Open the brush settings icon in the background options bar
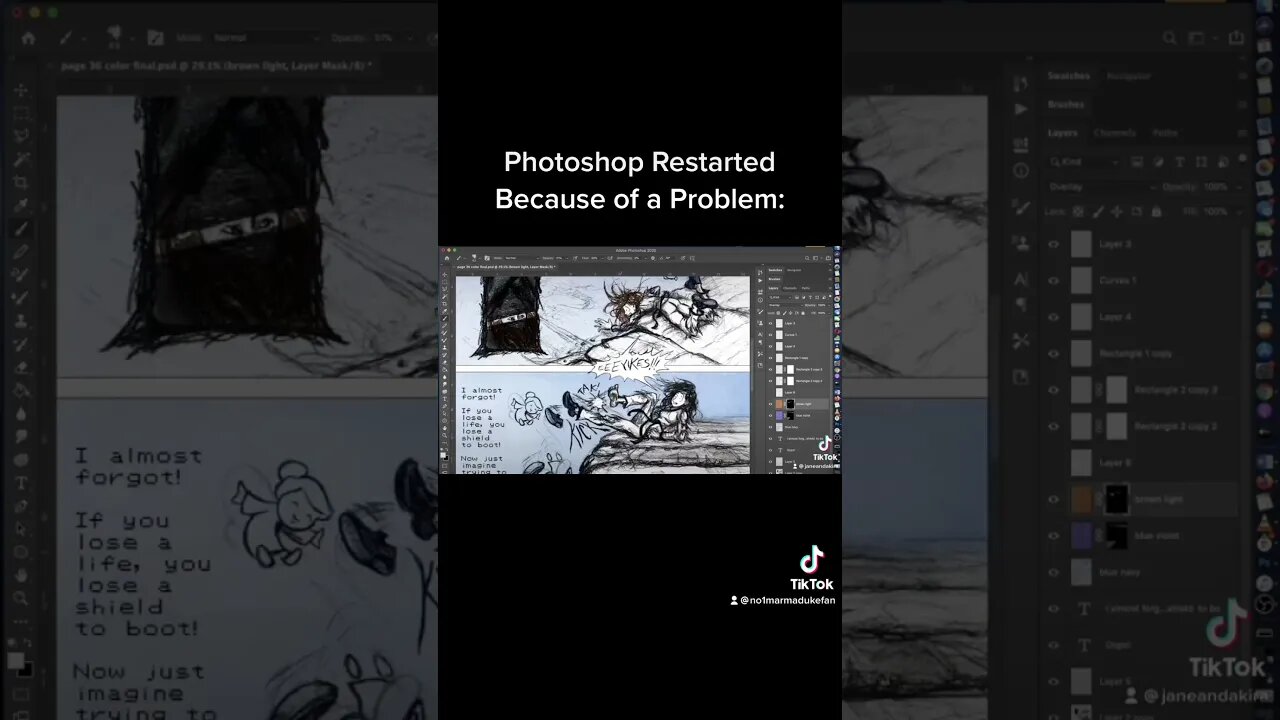Viewport: 1280px width, 720px height. (155, 38)
